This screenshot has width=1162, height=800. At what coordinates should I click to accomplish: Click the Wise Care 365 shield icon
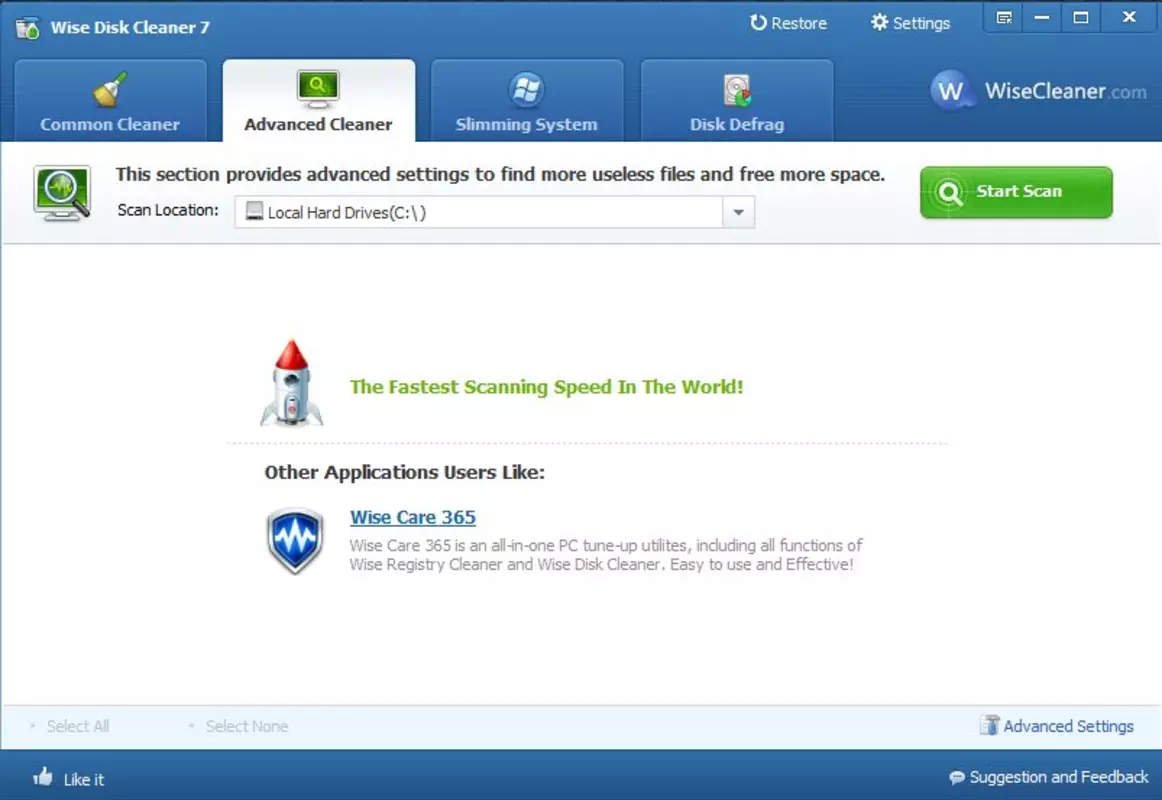[295, 541]
